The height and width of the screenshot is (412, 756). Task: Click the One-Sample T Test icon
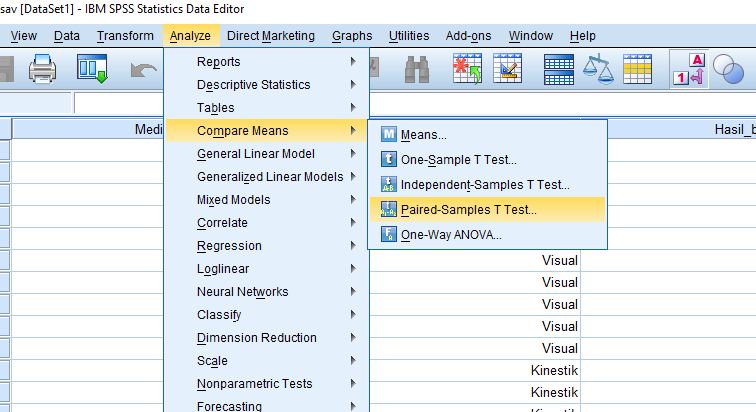click(x=389, y=159)
